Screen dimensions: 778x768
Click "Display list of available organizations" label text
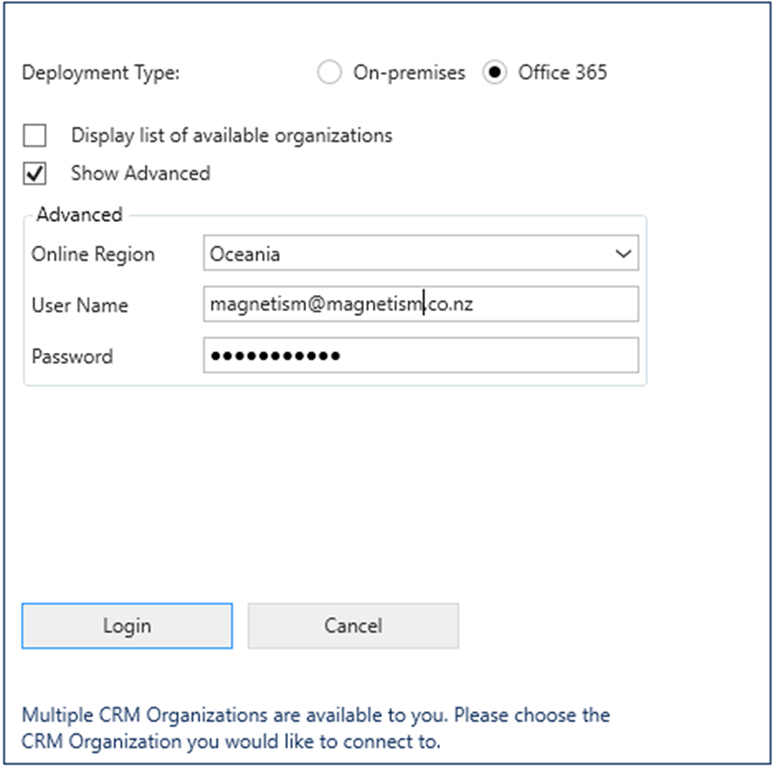(231, 135)
